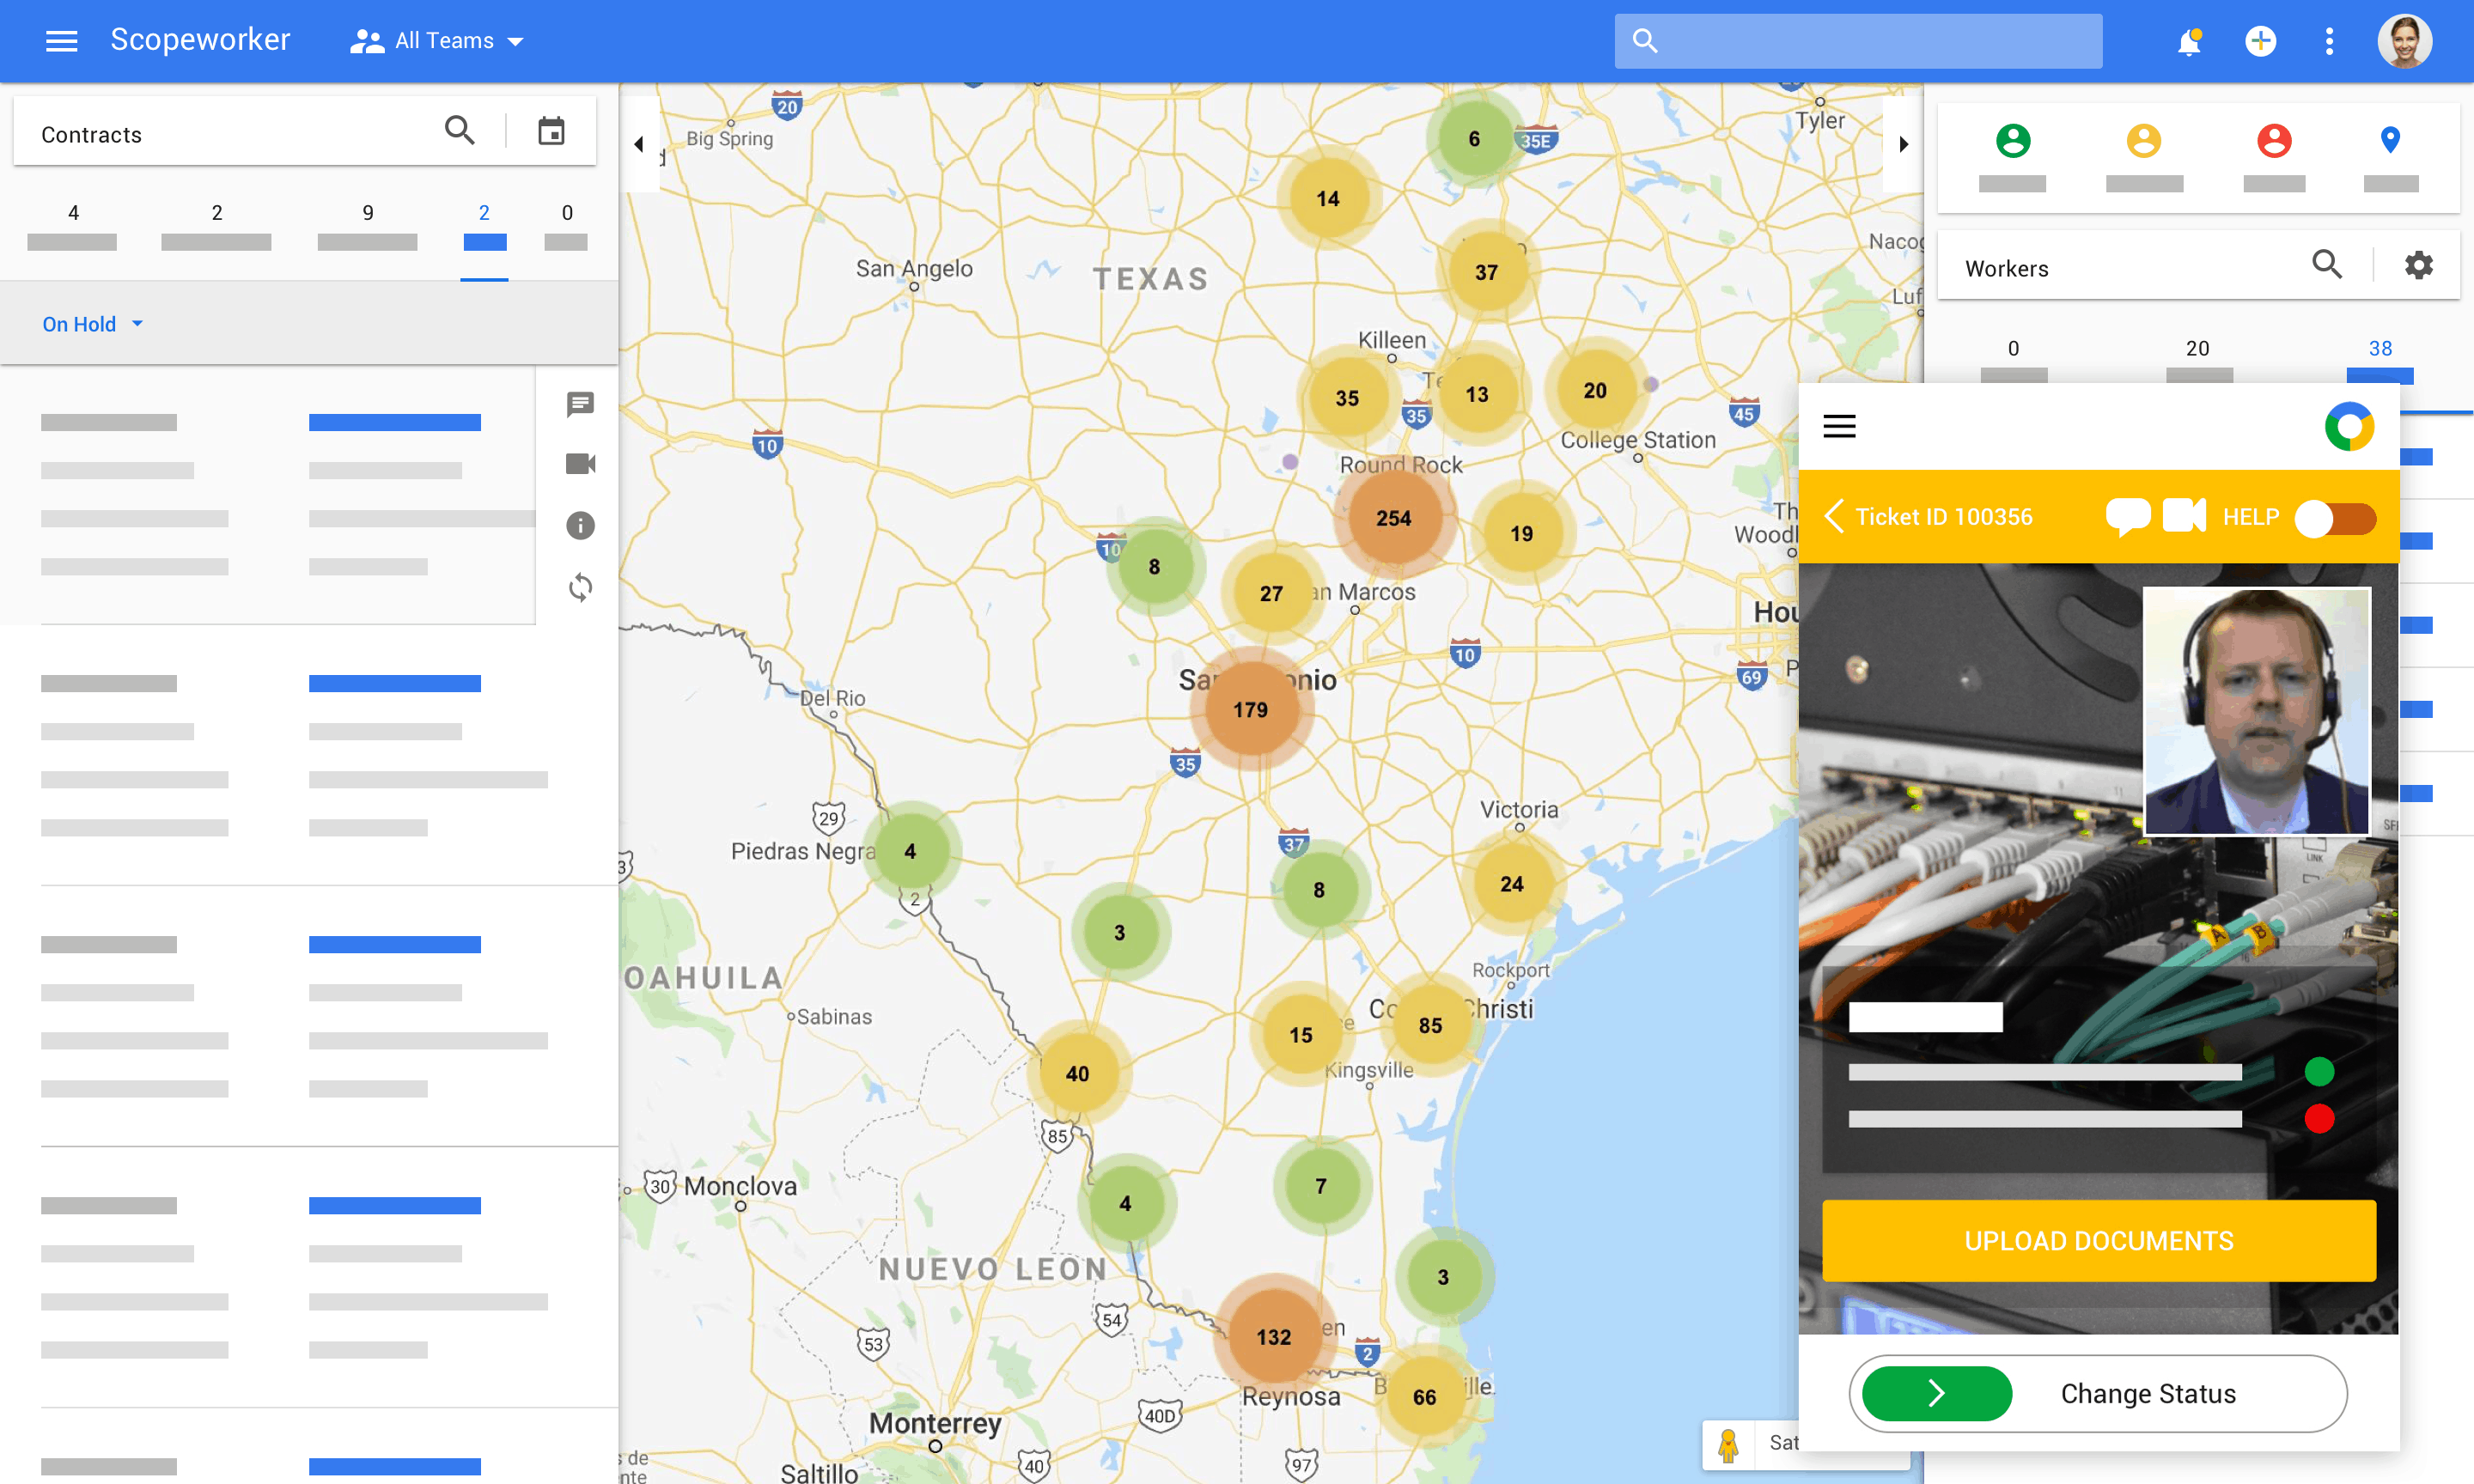
Task: Open chat for the first contract
Action: (580, 404)
